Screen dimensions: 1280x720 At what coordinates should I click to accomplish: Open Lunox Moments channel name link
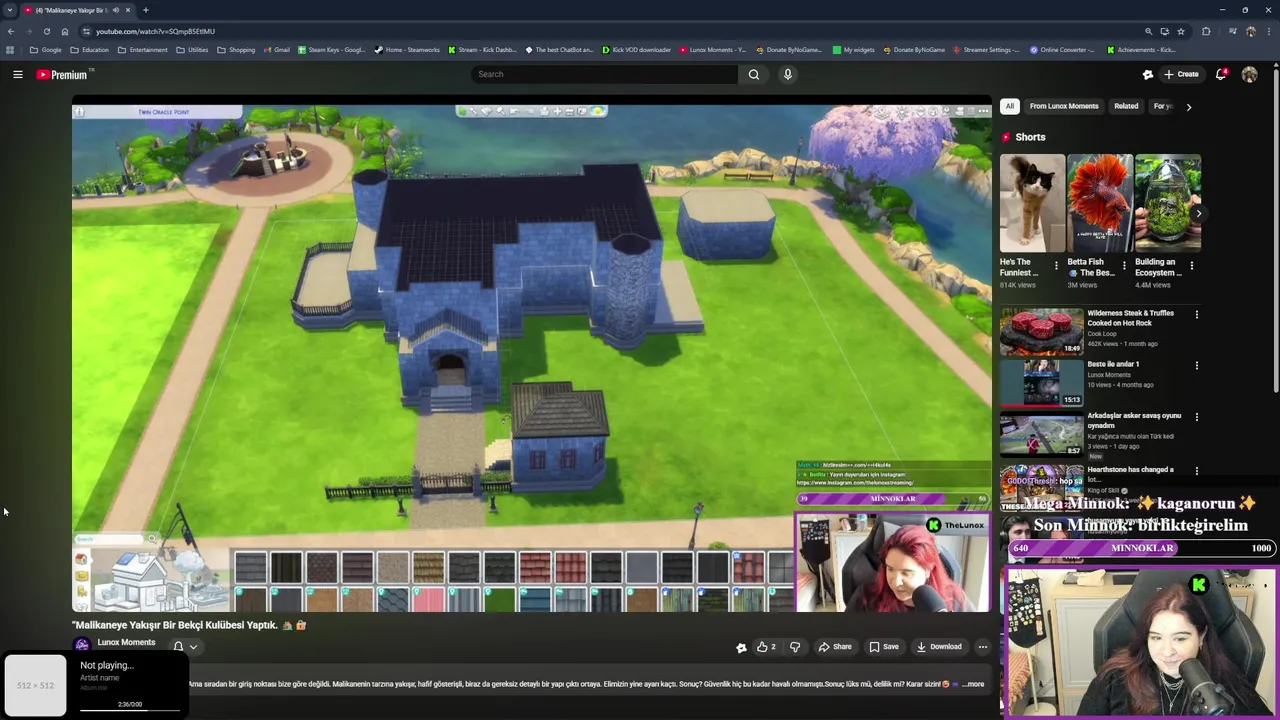pyautogui.click(x=126, y=643)
